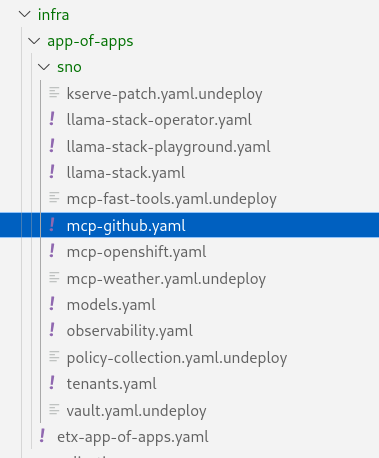The height and width of the screenshot is (458, 379).
Task: Select the app-of-apps folder label
Action: click(90, 42)
